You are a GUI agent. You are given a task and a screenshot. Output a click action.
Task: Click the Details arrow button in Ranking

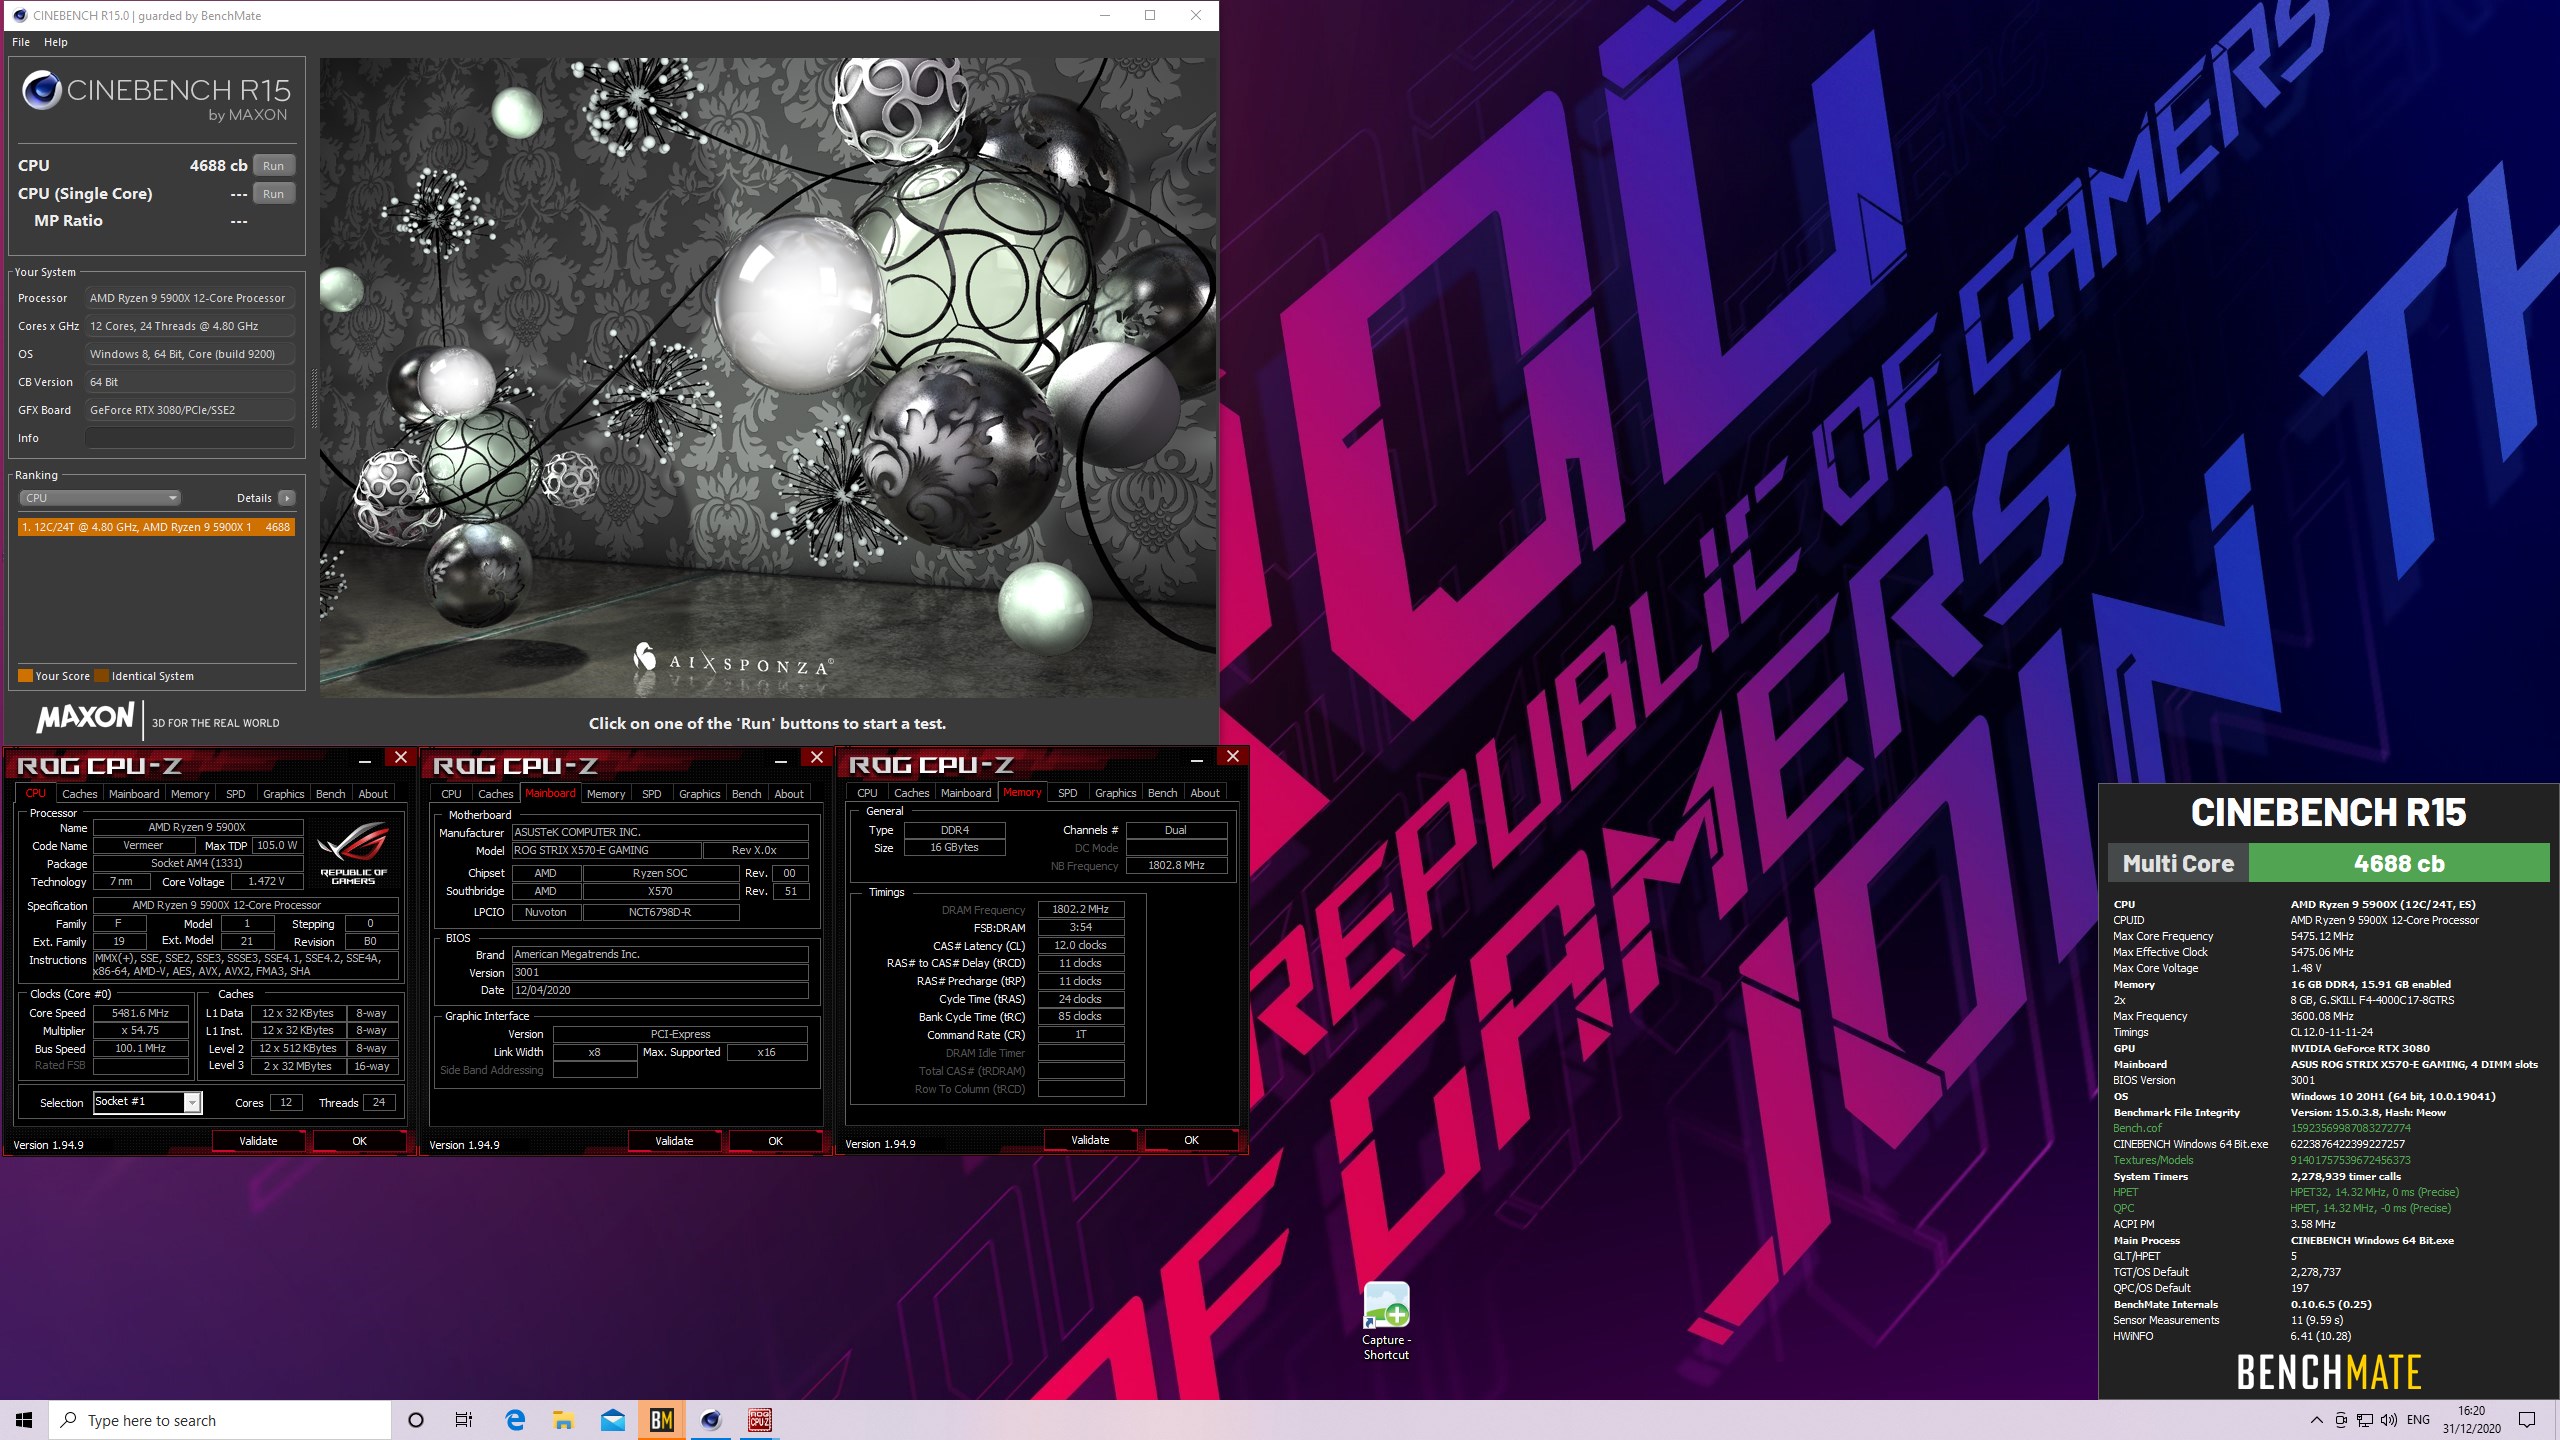pos(287,498)
